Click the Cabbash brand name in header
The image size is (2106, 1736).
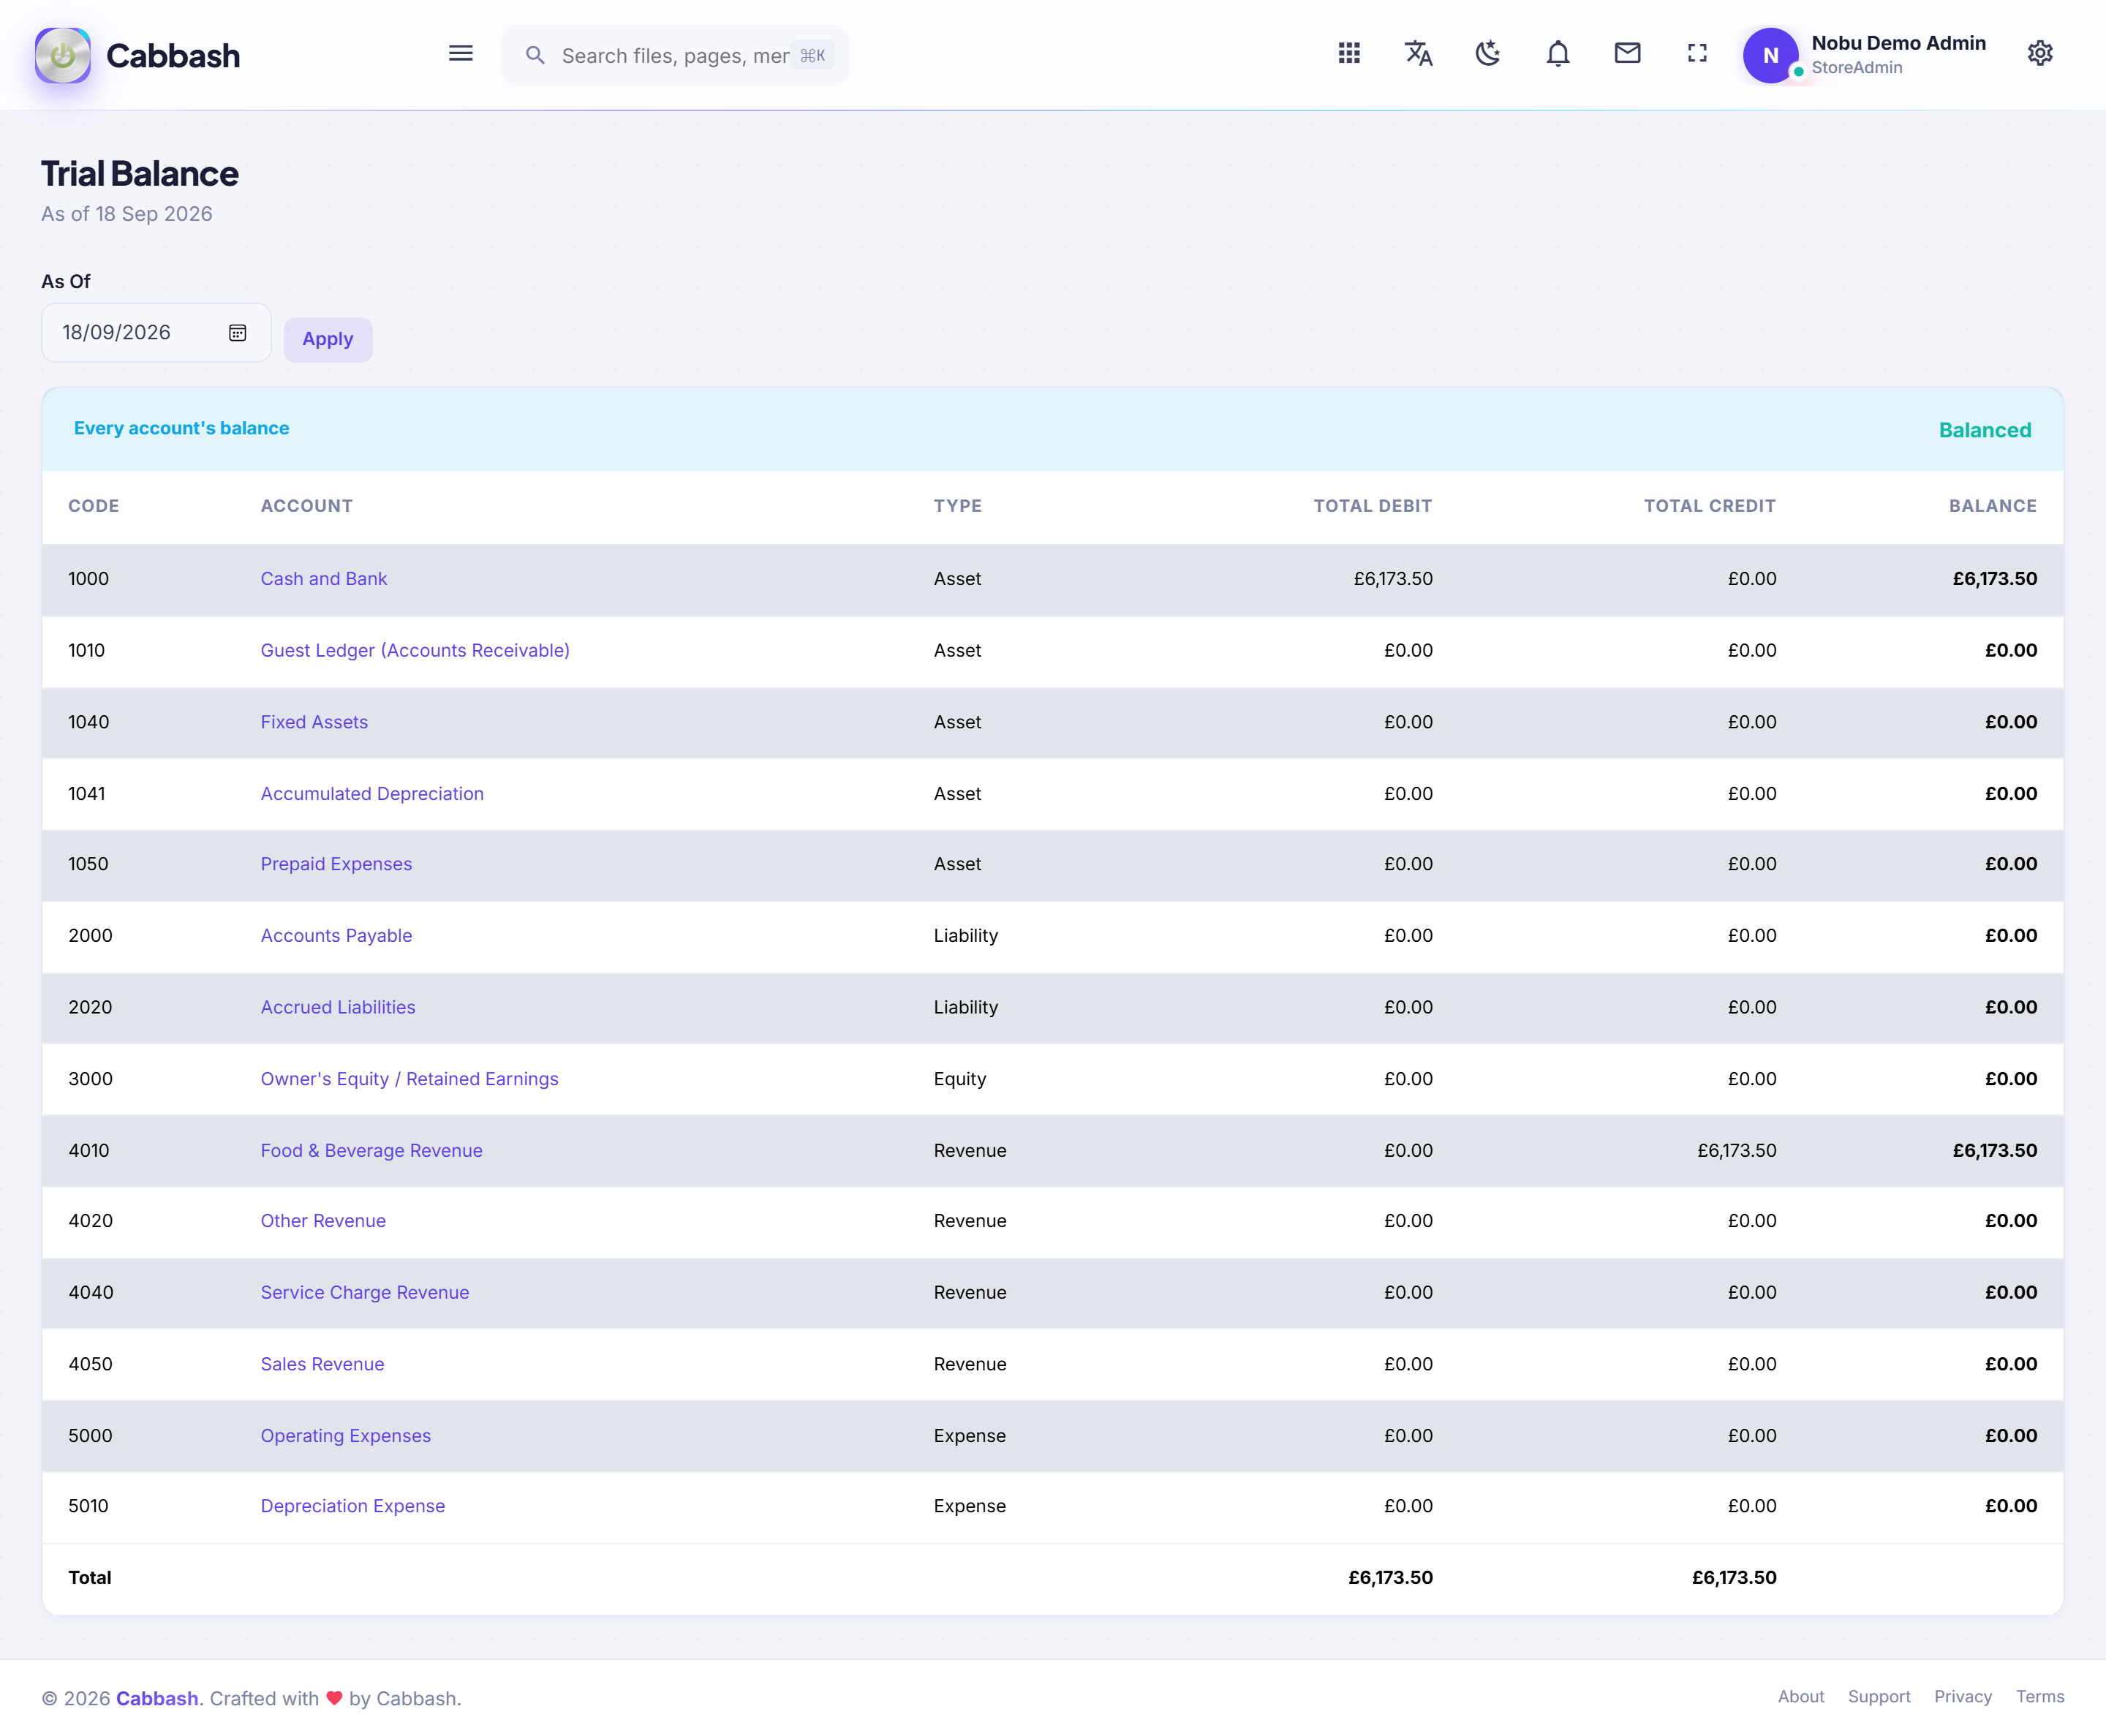(x=173, y=56)
